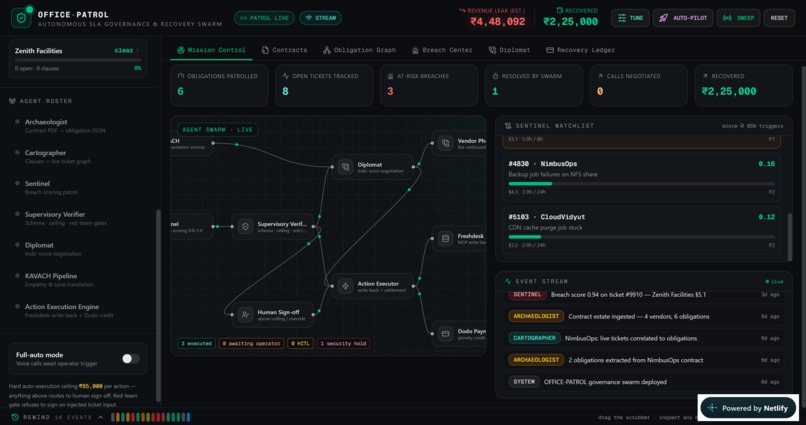Click the NimbusOps #4830 score bar
The width and height of the screenshot is (806, 425).
click(641, 183)
